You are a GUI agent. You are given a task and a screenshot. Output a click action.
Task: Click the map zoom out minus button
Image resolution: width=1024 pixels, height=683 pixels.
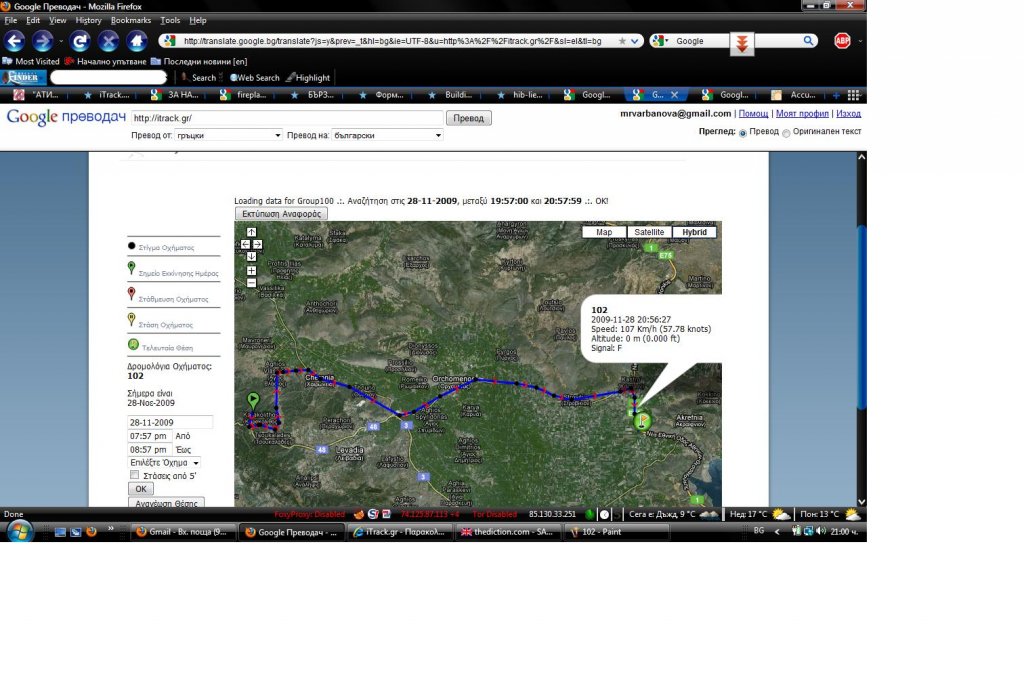[x=251, y=282]
